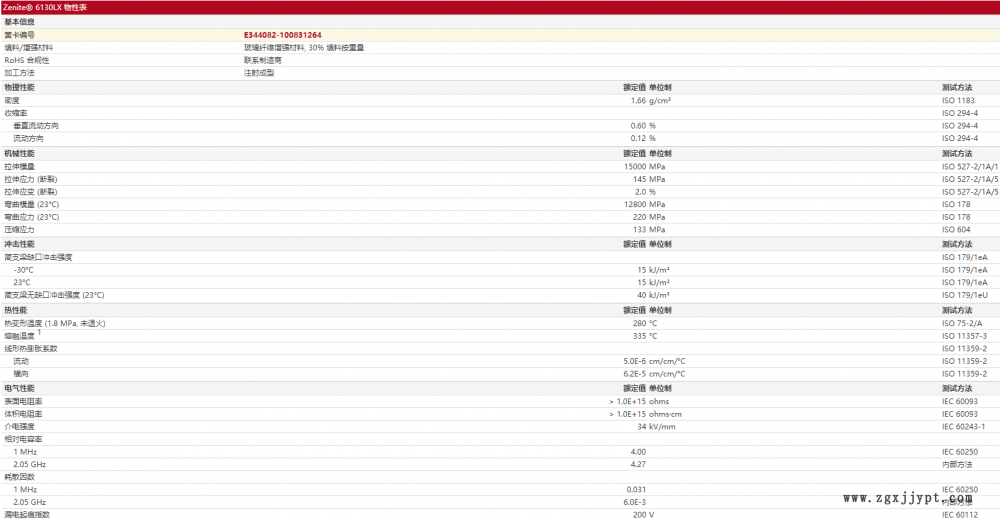
Task: Select the 冲击性能 section header
Action: (18, 244)
